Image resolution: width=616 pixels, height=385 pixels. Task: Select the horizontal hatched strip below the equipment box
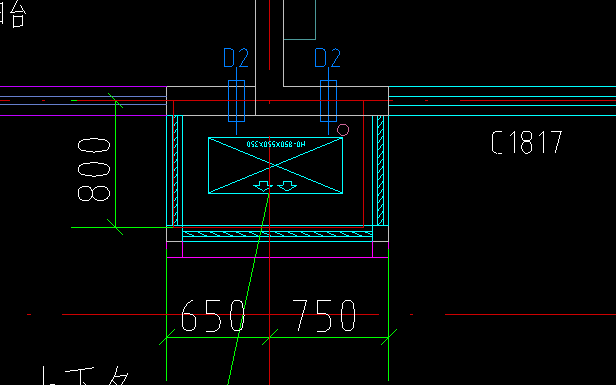[x=277, y=234]
